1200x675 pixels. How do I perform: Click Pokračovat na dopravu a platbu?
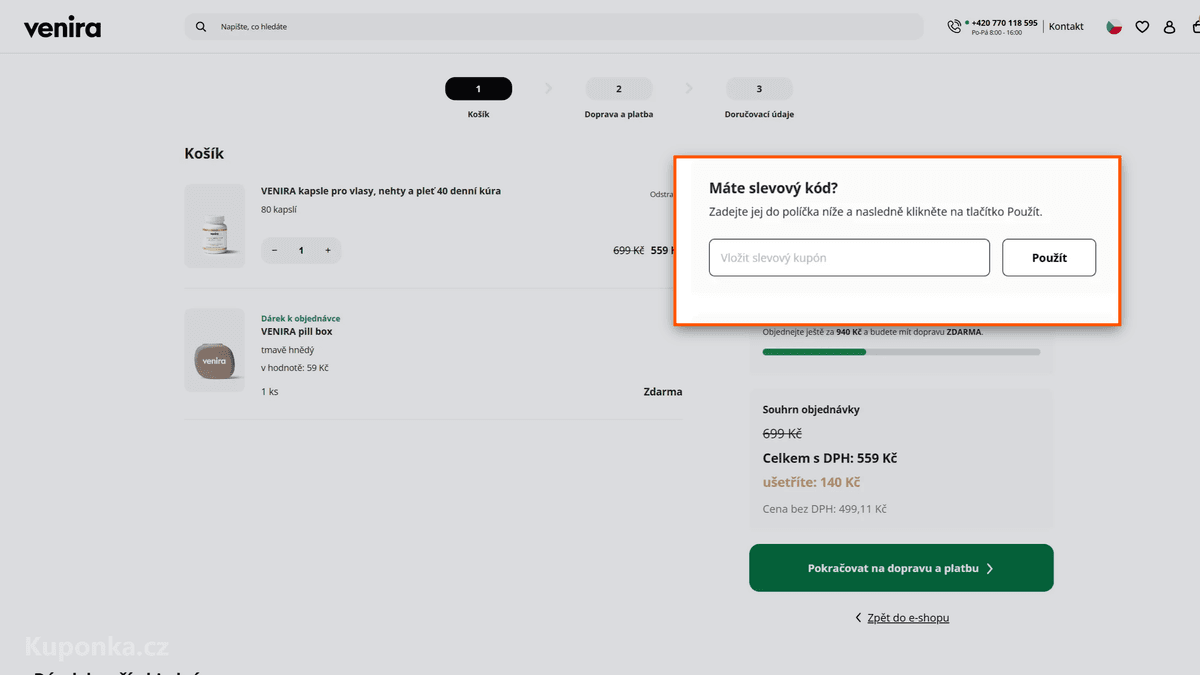click(x=901, y=568)
